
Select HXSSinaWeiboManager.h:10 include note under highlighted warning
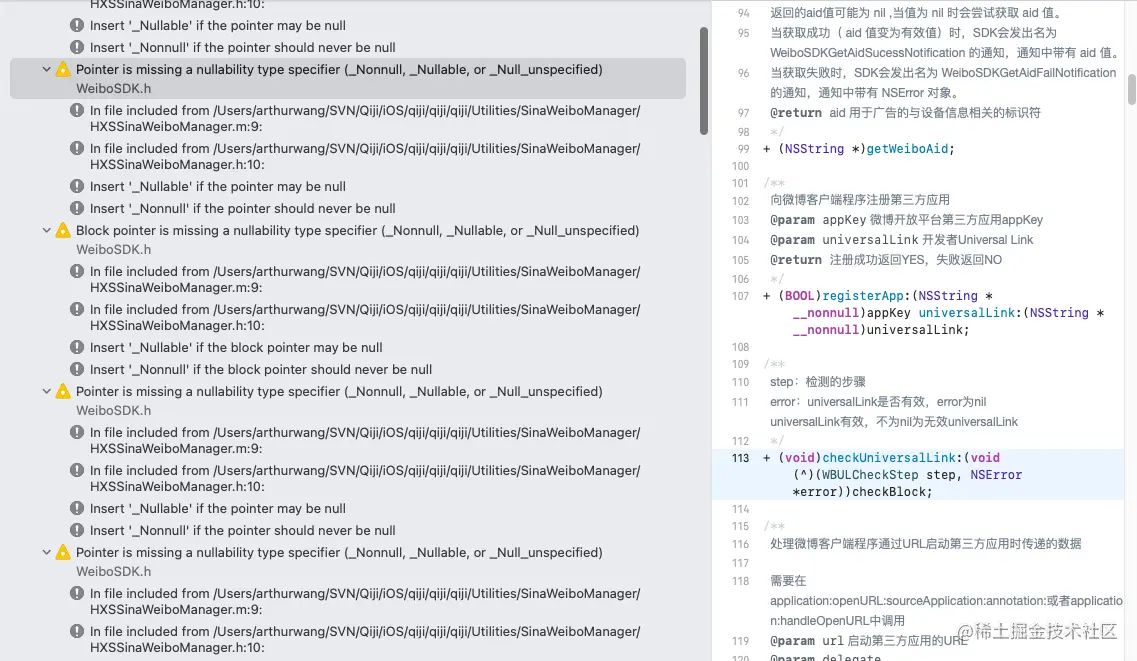pos(365,156)
